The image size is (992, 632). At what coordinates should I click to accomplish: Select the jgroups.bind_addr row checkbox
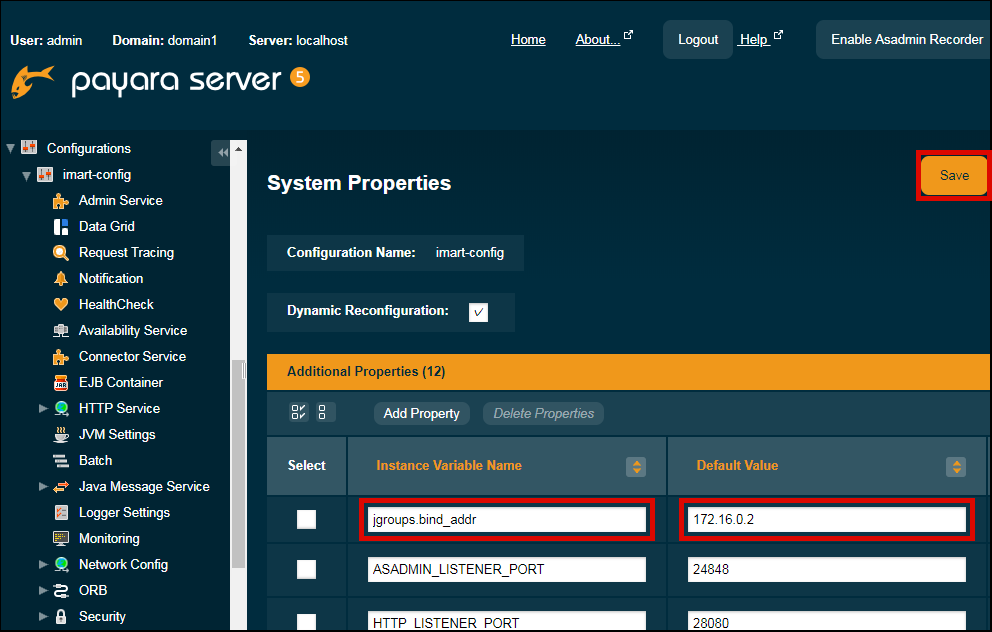point(306,519)
